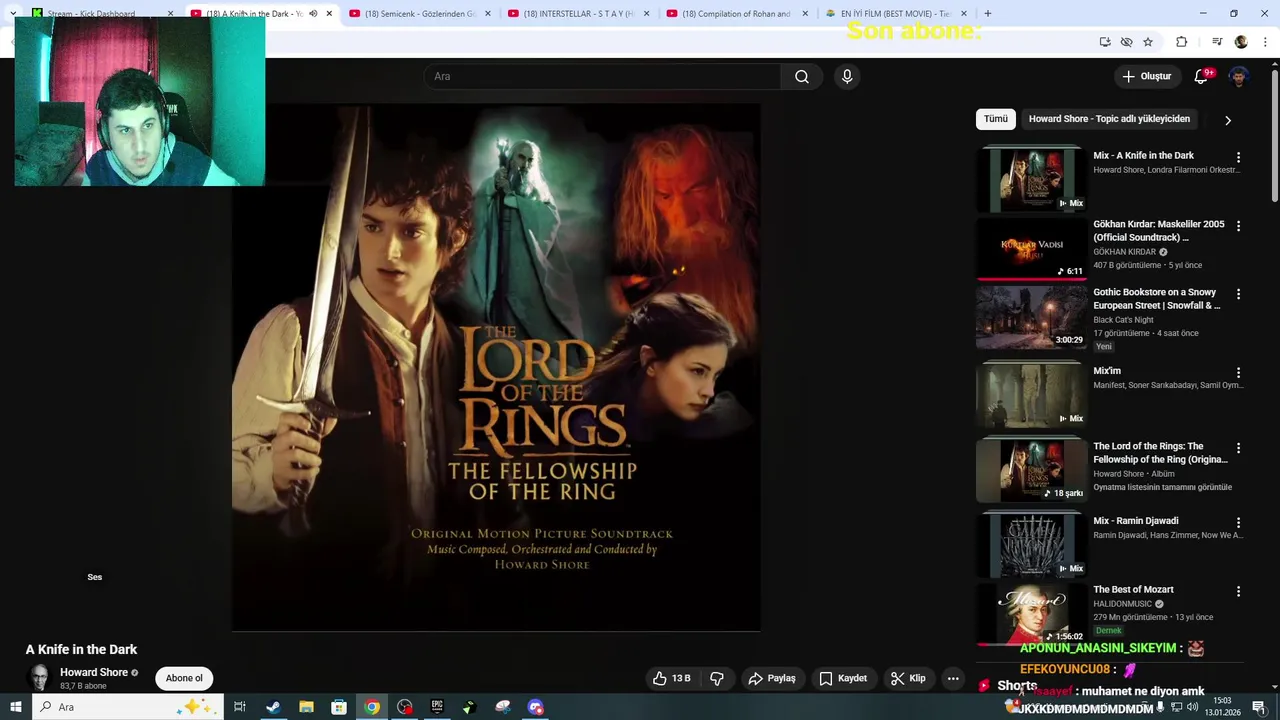Select the Tümü filter chip
This screenshot has height=720, width=1280.
996,119
